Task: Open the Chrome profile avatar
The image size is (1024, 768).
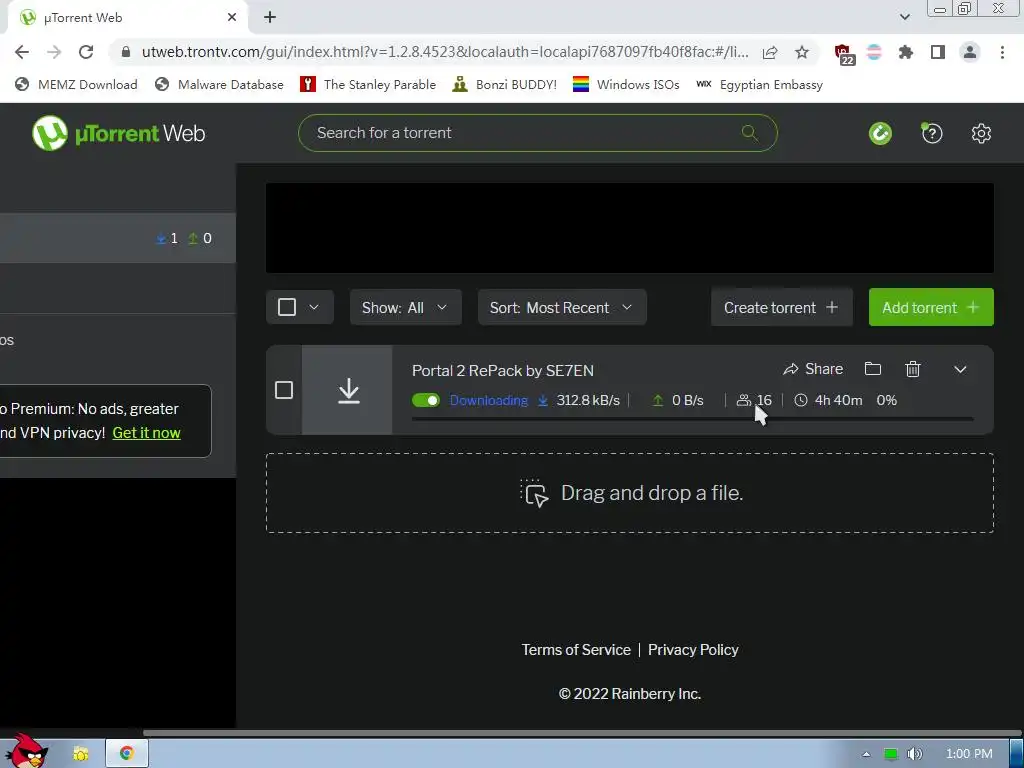Action: (x=970, y=52)
